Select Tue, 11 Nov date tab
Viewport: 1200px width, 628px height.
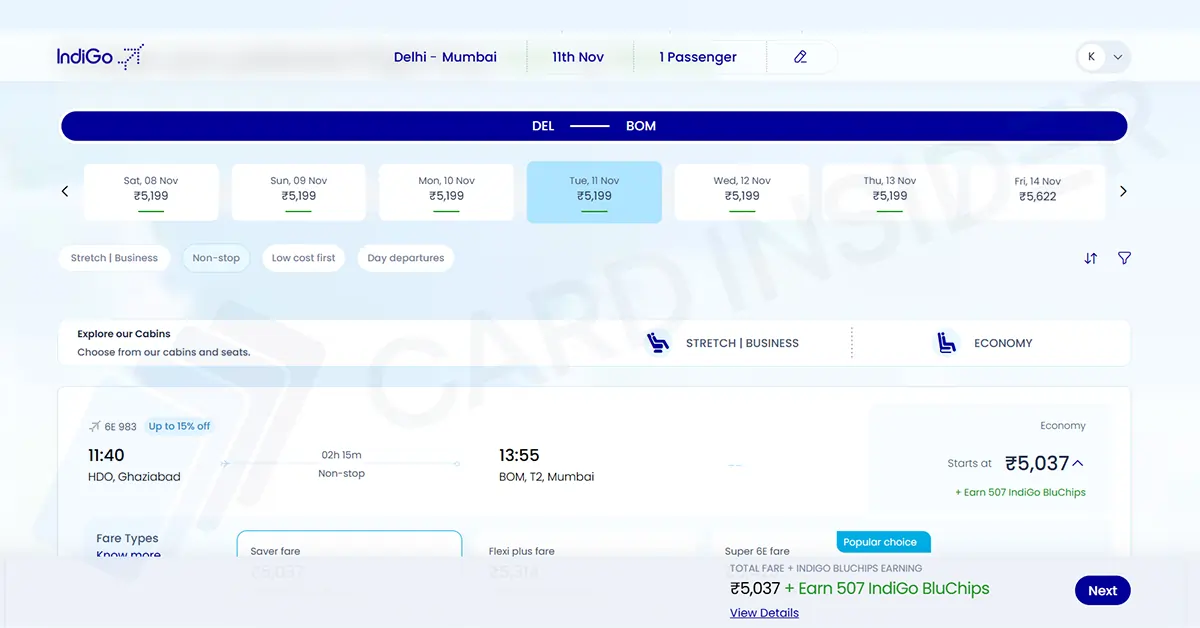tap(594, 192)
